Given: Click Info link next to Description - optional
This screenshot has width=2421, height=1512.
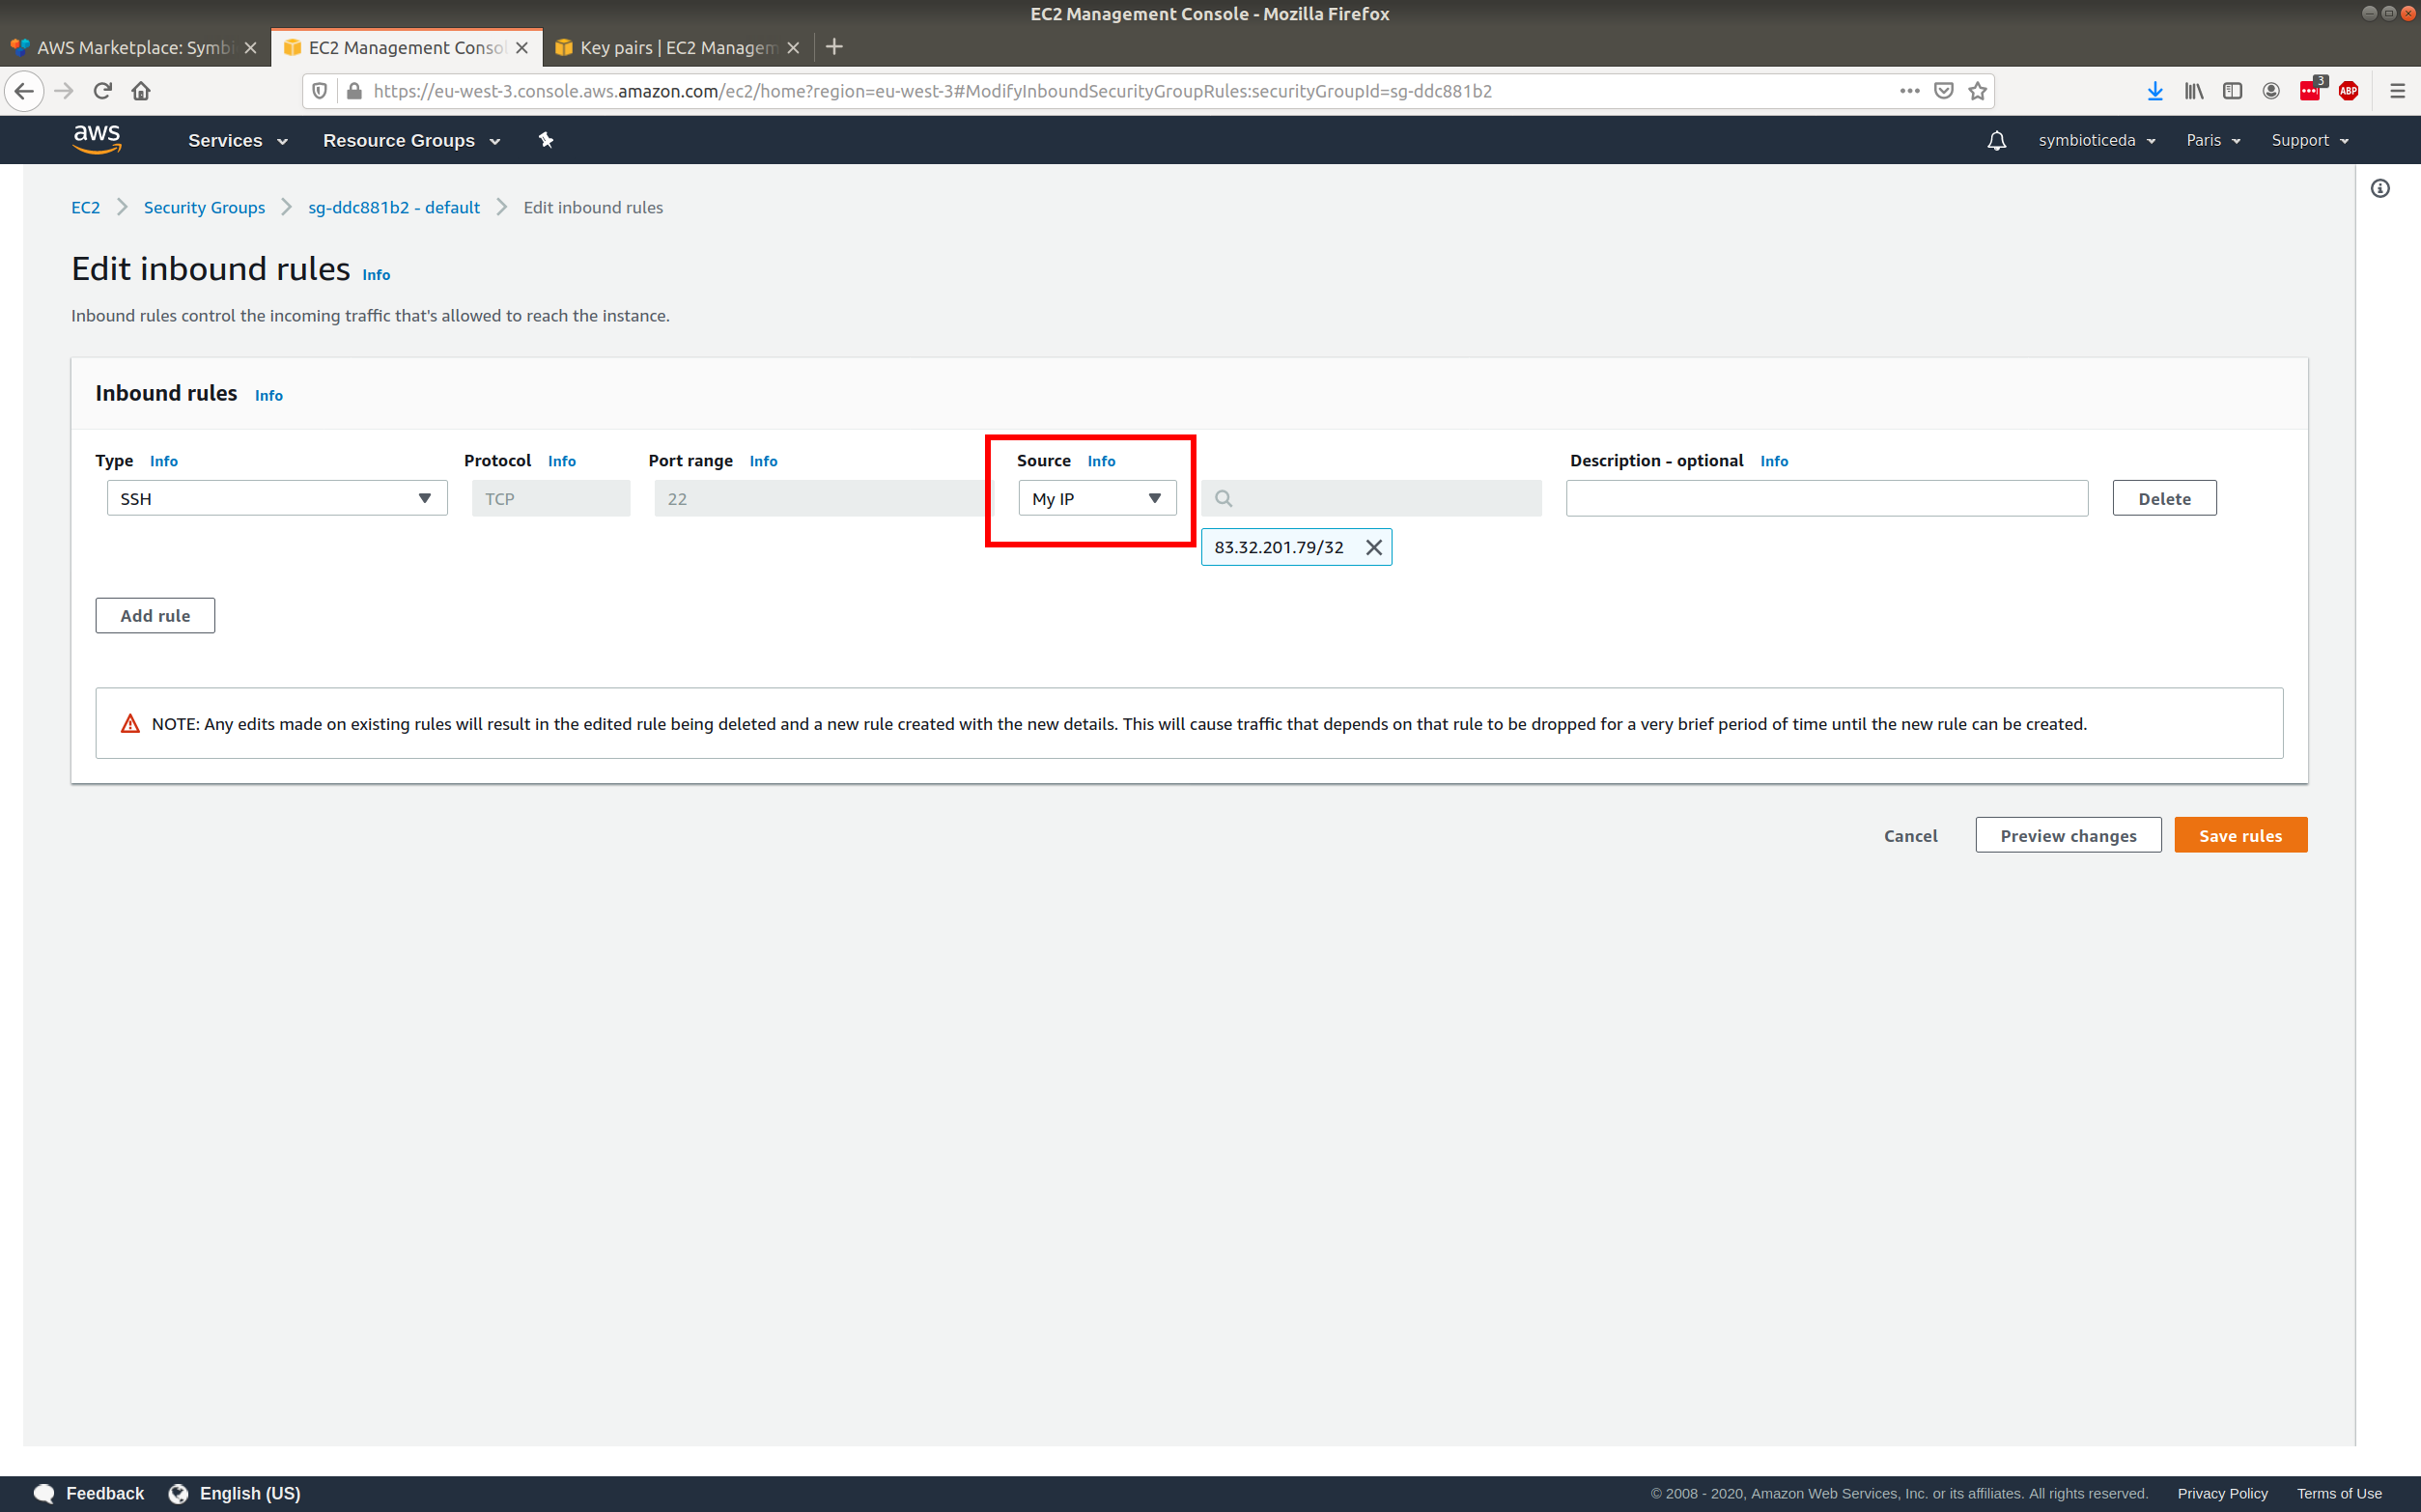Looking at the screenshot, I should 1774,461.
